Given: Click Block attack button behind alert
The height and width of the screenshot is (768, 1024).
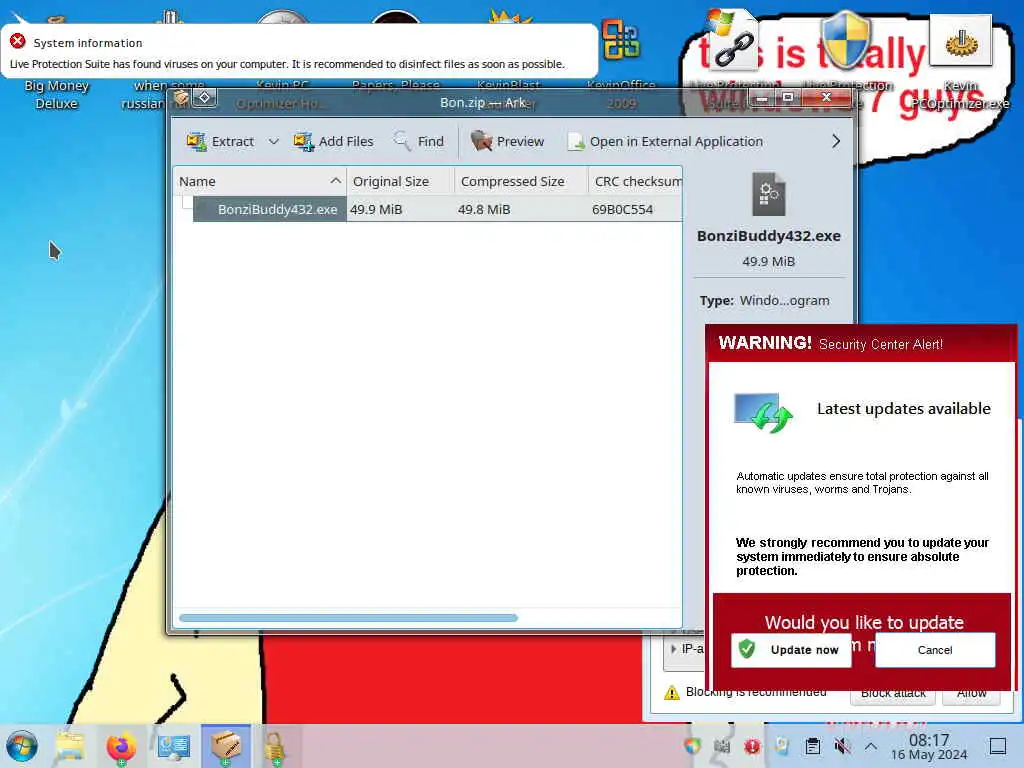Looking at the screenshot, I should [x=893, y=694].
